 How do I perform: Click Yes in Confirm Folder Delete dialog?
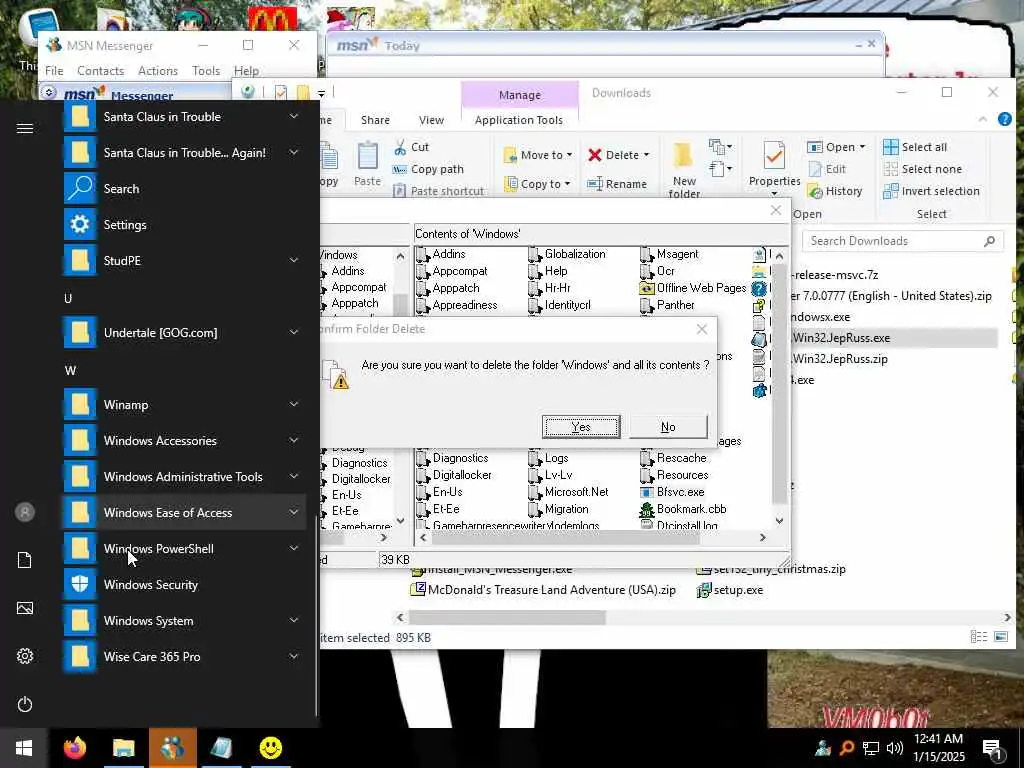coord(581,427)
